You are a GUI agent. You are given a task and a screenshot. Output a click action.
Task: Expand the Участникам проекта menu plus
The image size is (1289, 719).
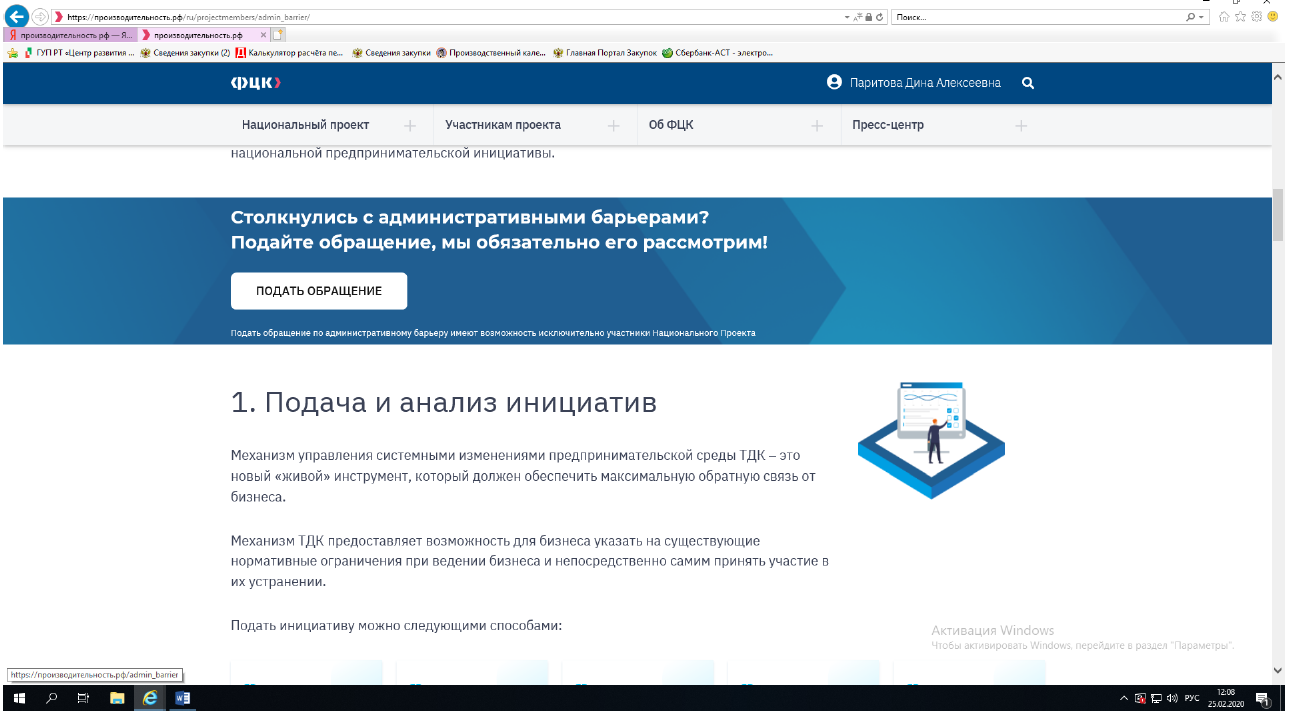click(x=614, y=126)
